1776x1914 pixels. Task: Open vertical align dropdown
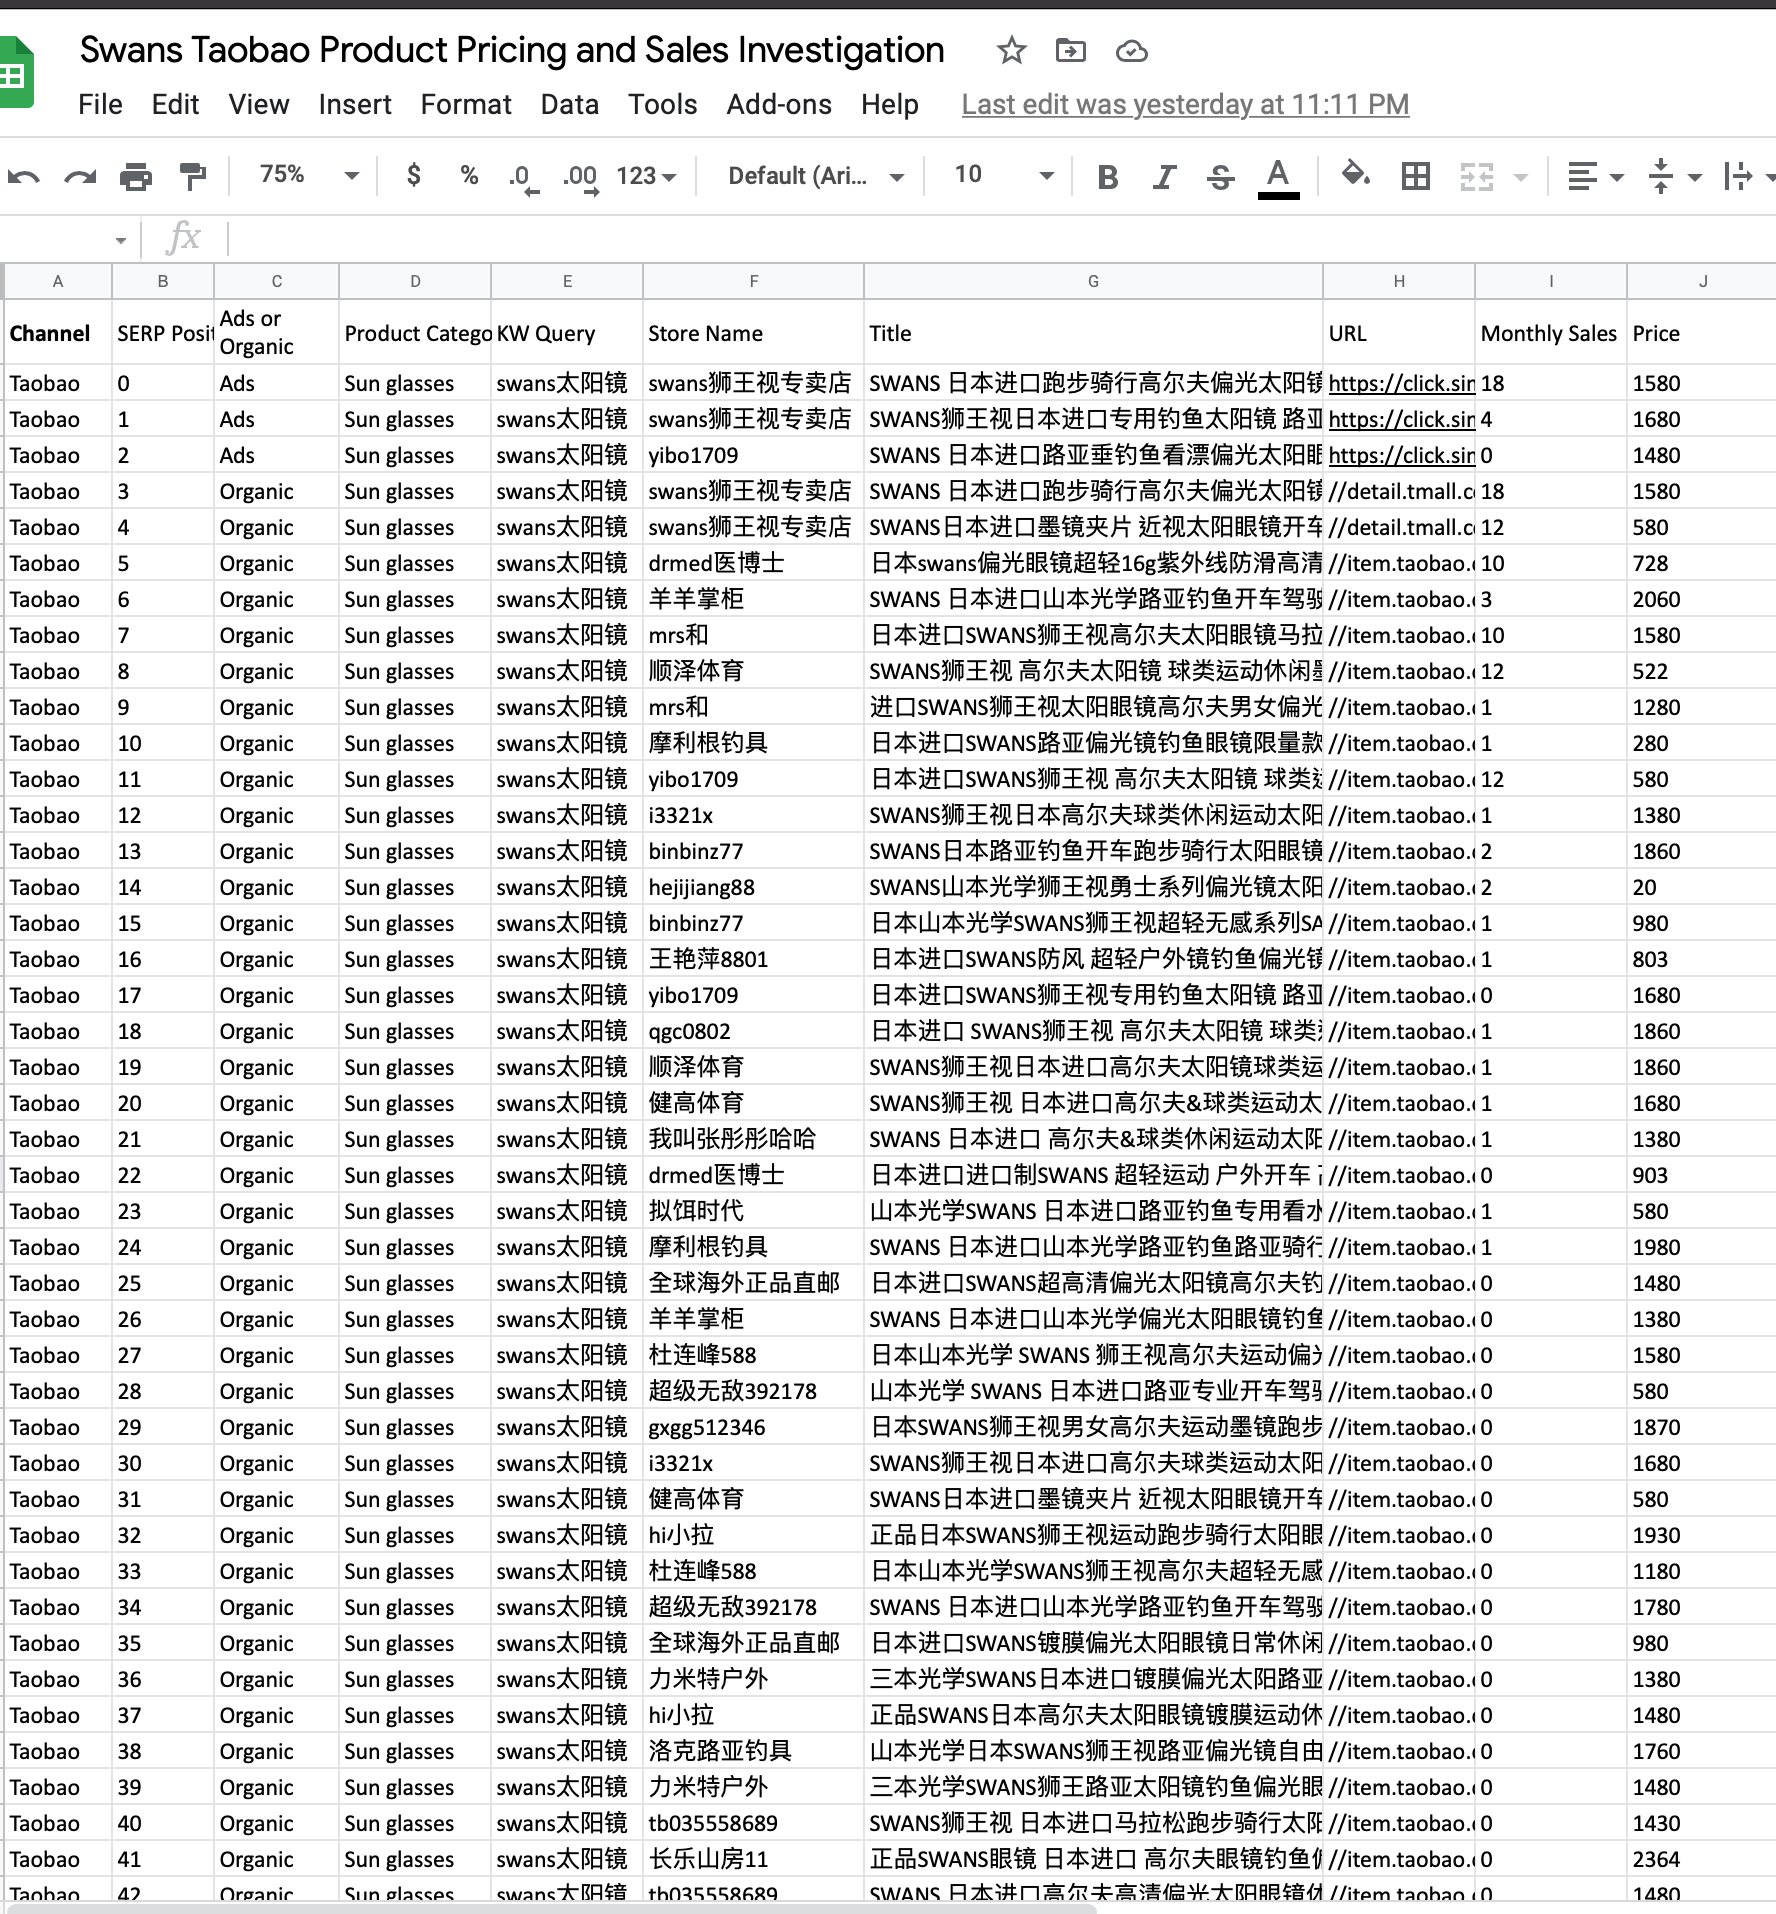[x=1674, y=177]
